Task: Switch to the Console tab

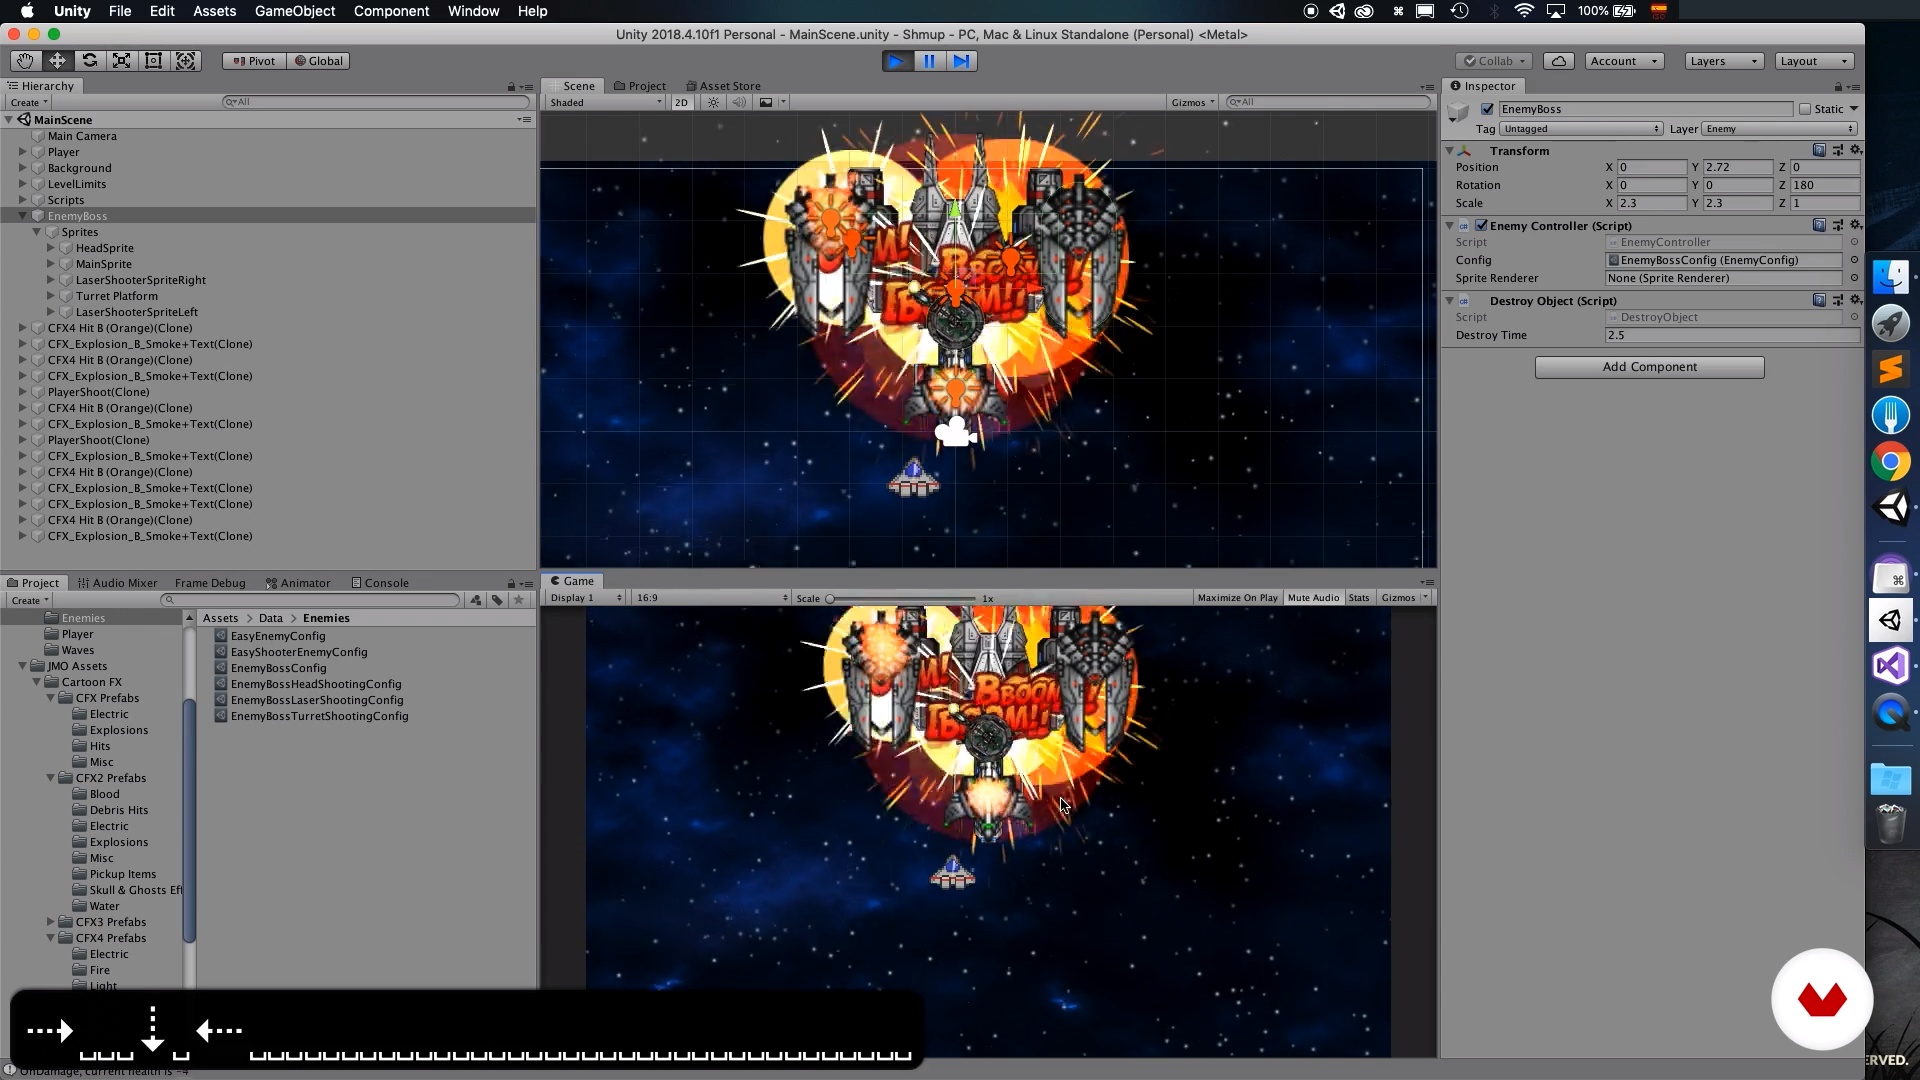Action: (x=380, y=583)
